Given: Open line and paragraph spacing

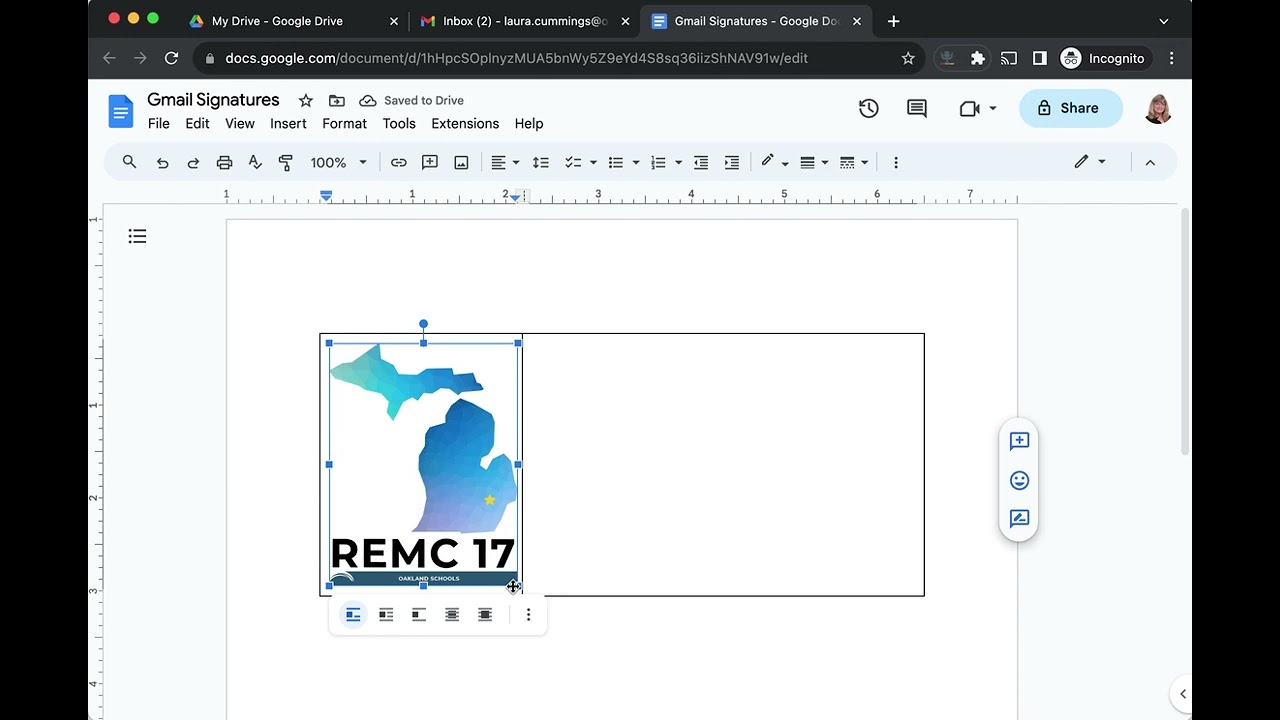Looking at the screenshot, I should [x=540, y=162].
